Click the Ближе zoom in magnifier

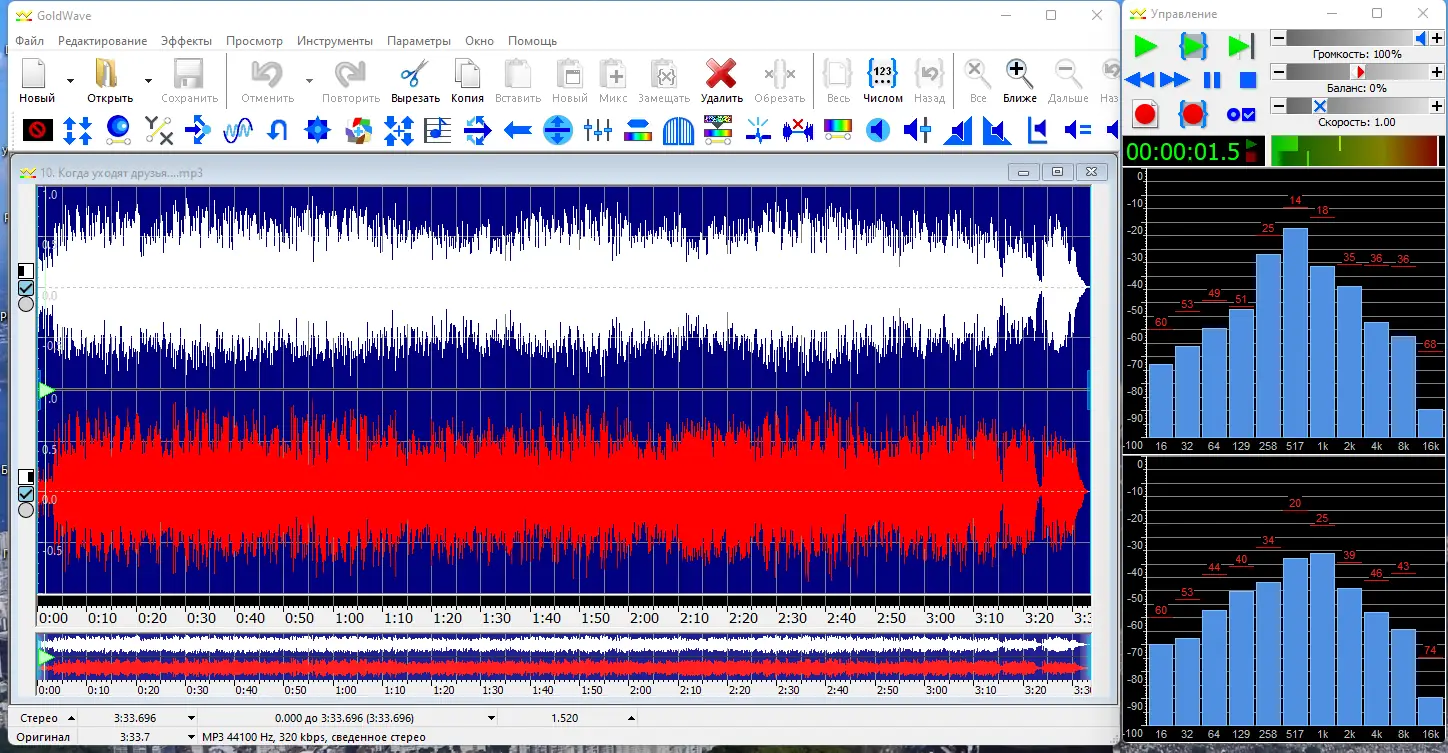coord(1019,75)
